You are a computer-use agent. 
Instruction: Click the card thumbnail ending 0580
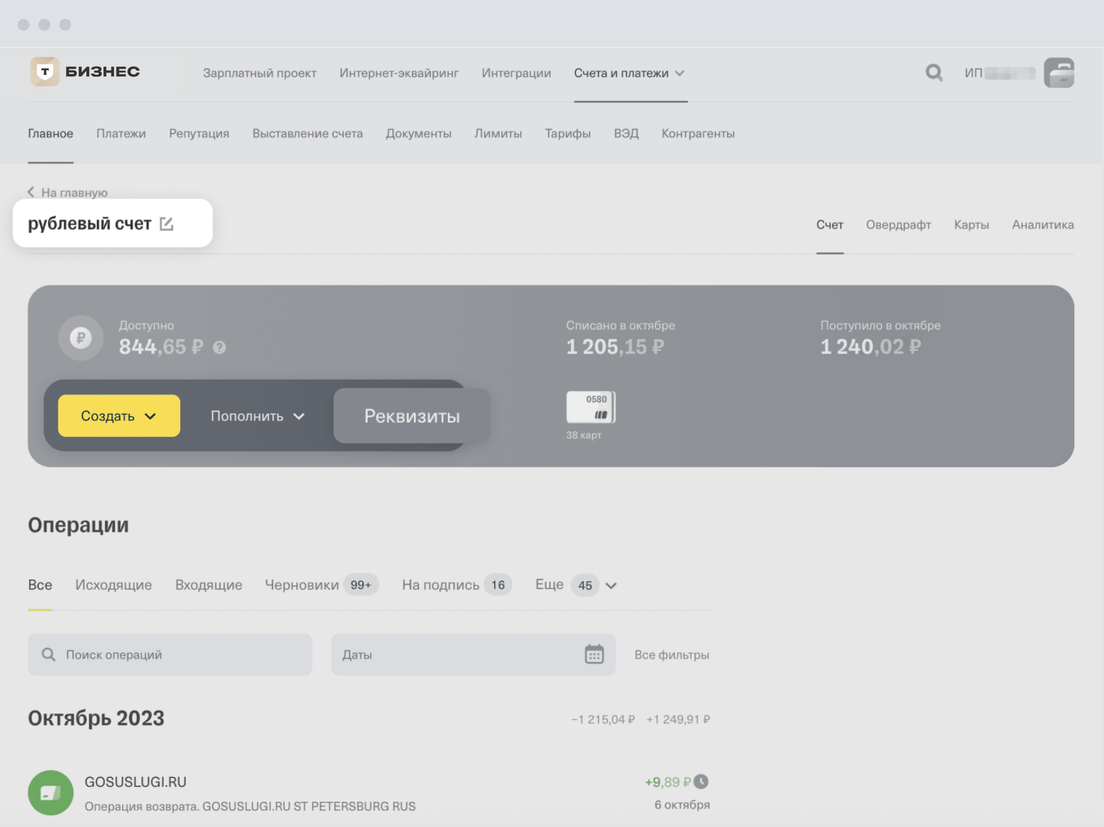pos(590,407)
